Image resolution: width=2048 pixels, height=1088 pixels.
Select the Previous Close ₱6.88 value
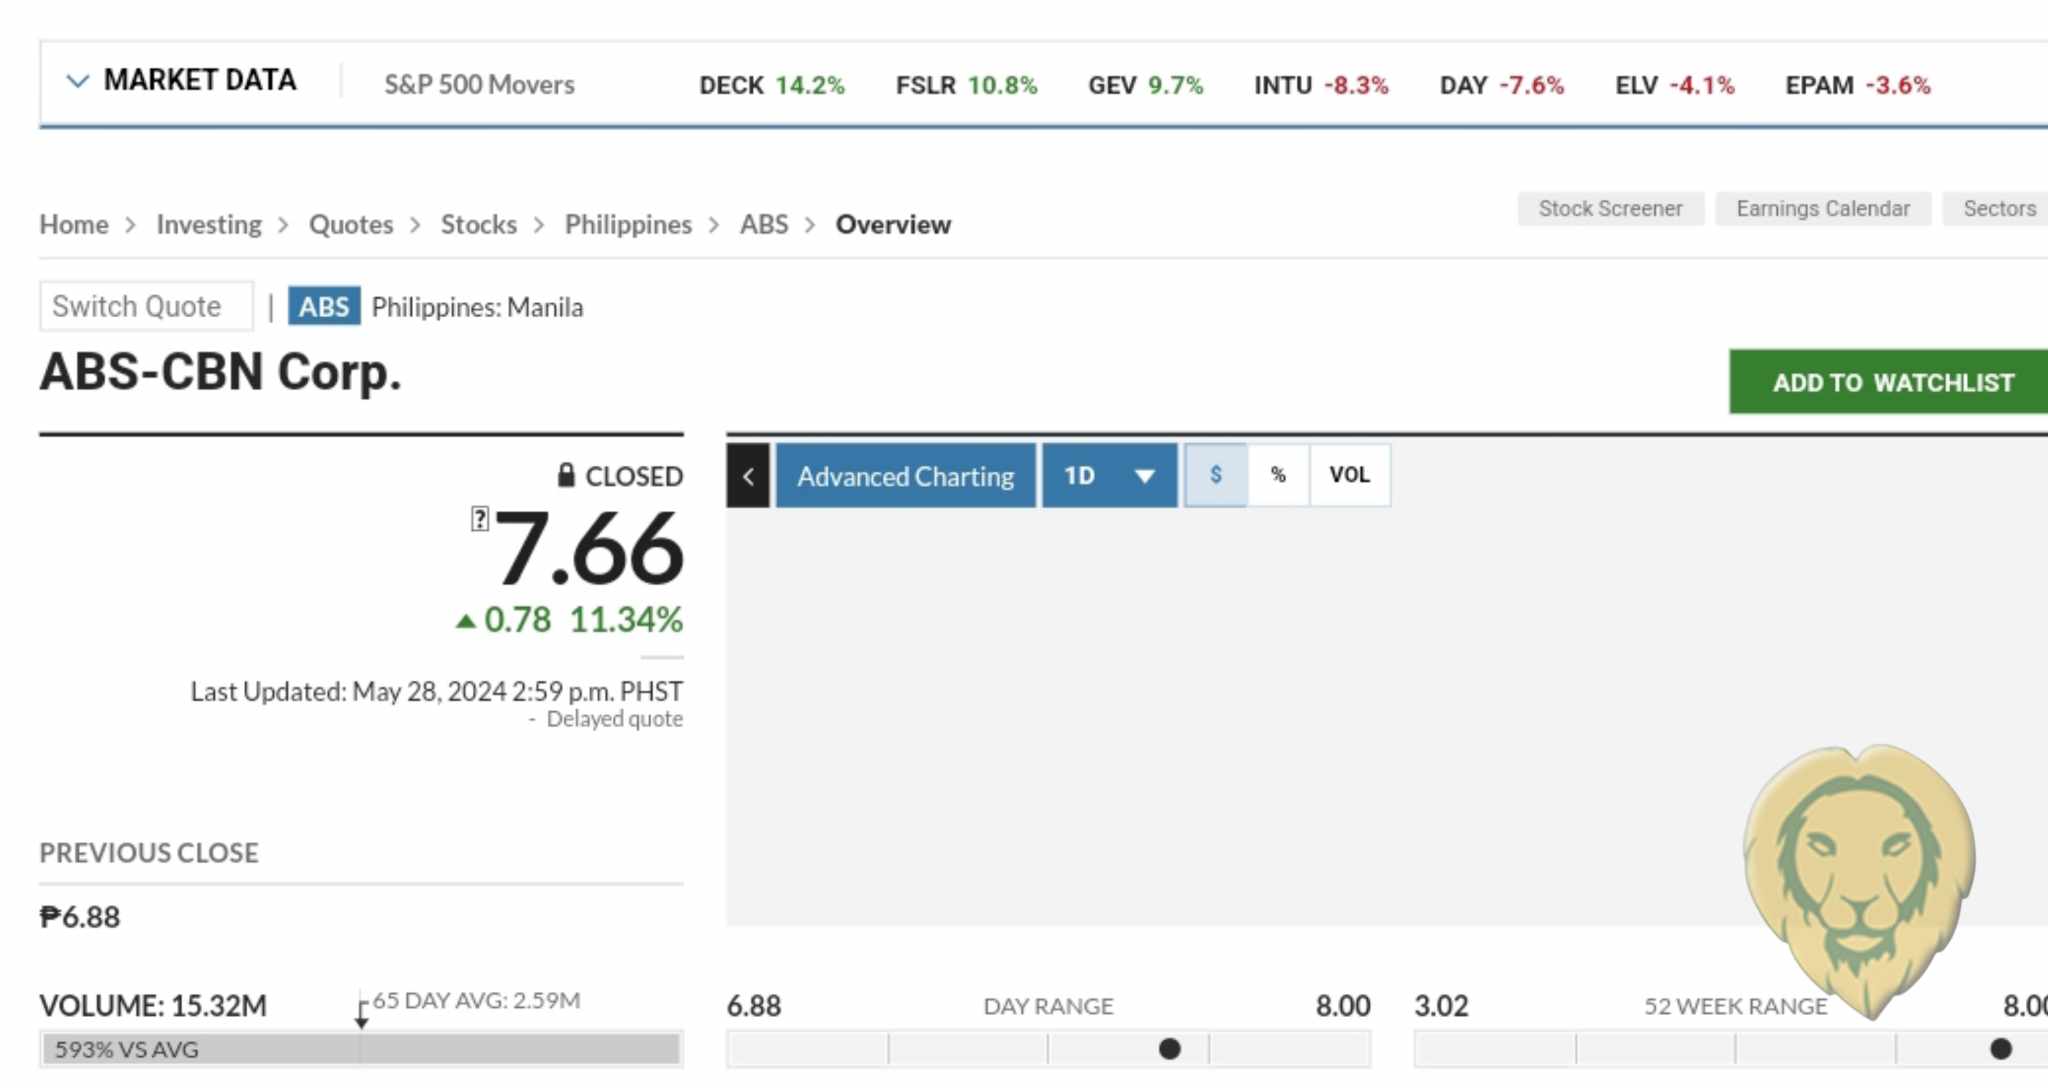click(x=80, y=917)
